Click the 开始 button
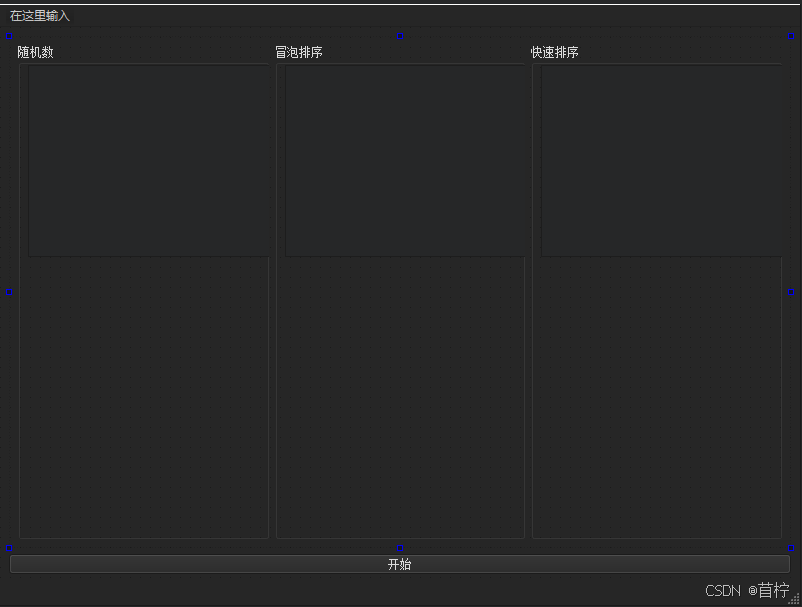This screenshot has height=607, width=802. (x=399, y=564)
